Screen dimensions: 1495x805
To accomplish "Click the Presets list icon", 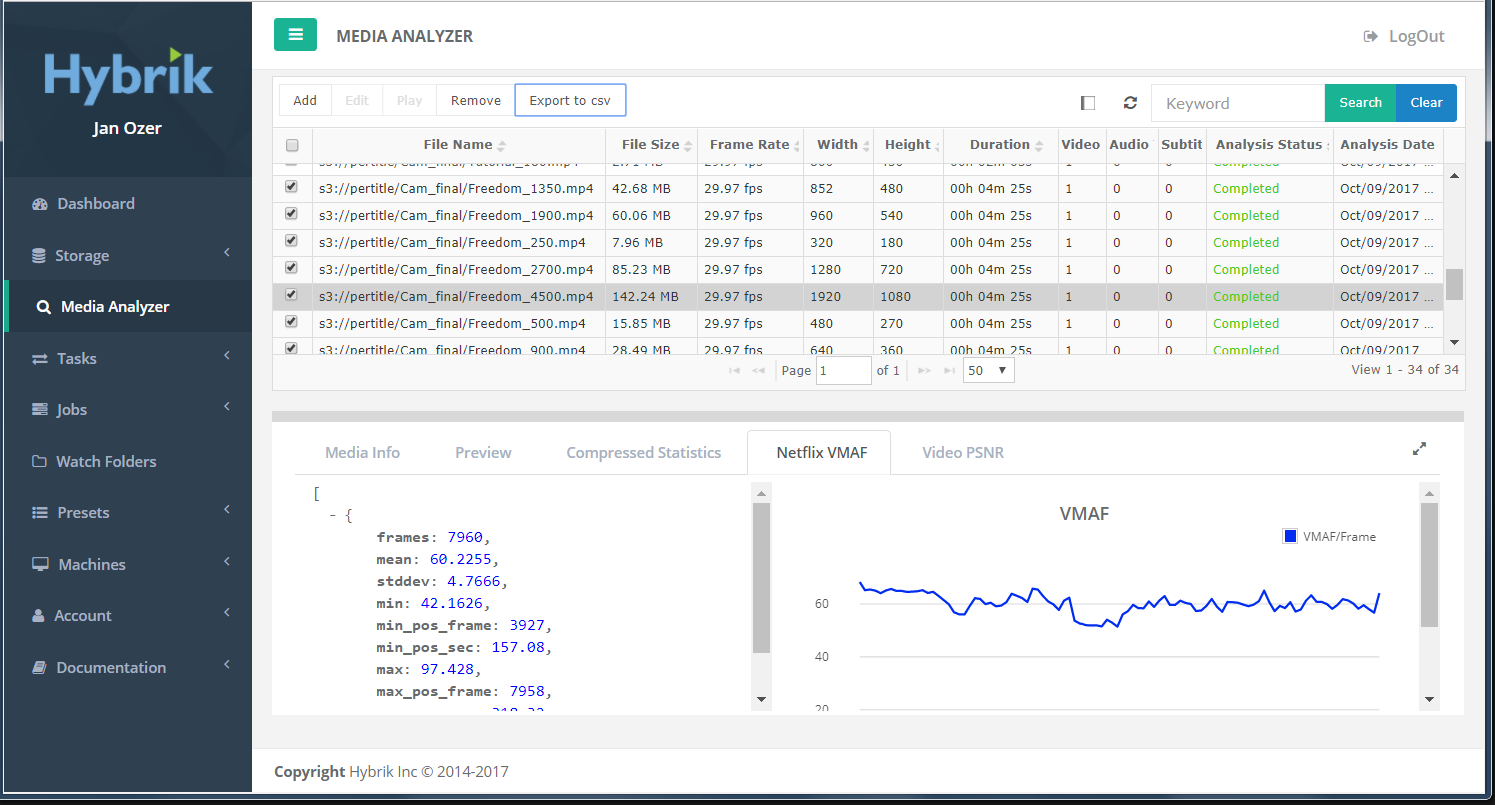I will click(x=40, y=513).
